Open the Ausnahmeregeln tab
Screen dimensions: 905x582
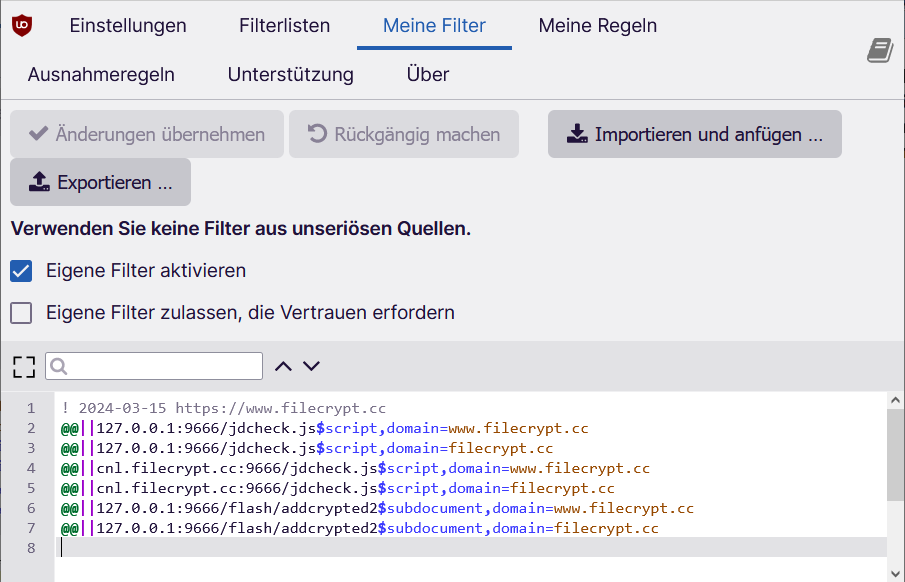tap(101, 75)
